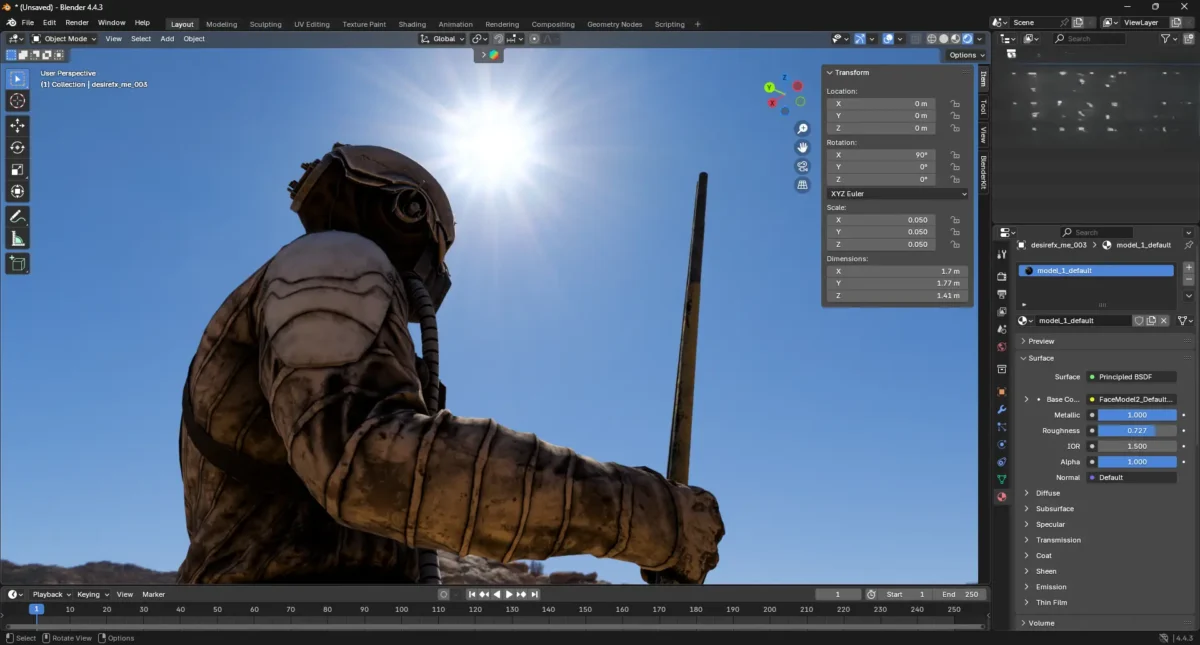Open the Render menu

[77, 23]
